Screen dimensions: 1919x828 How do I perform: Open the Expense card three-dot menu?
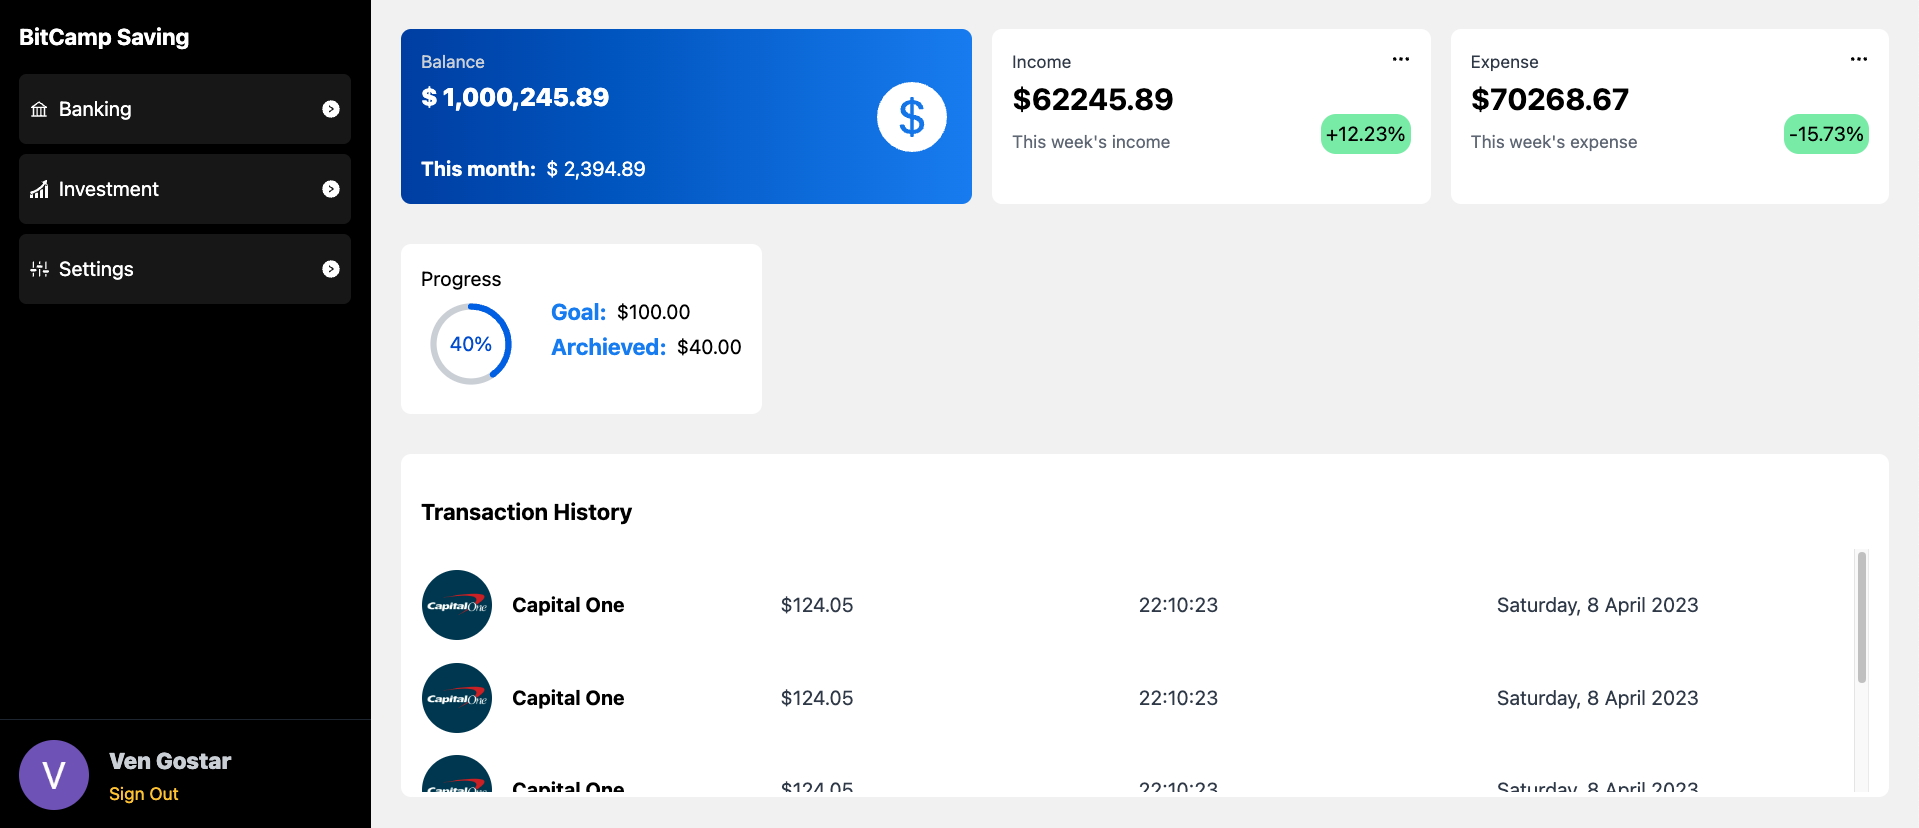pos(1859,59)
